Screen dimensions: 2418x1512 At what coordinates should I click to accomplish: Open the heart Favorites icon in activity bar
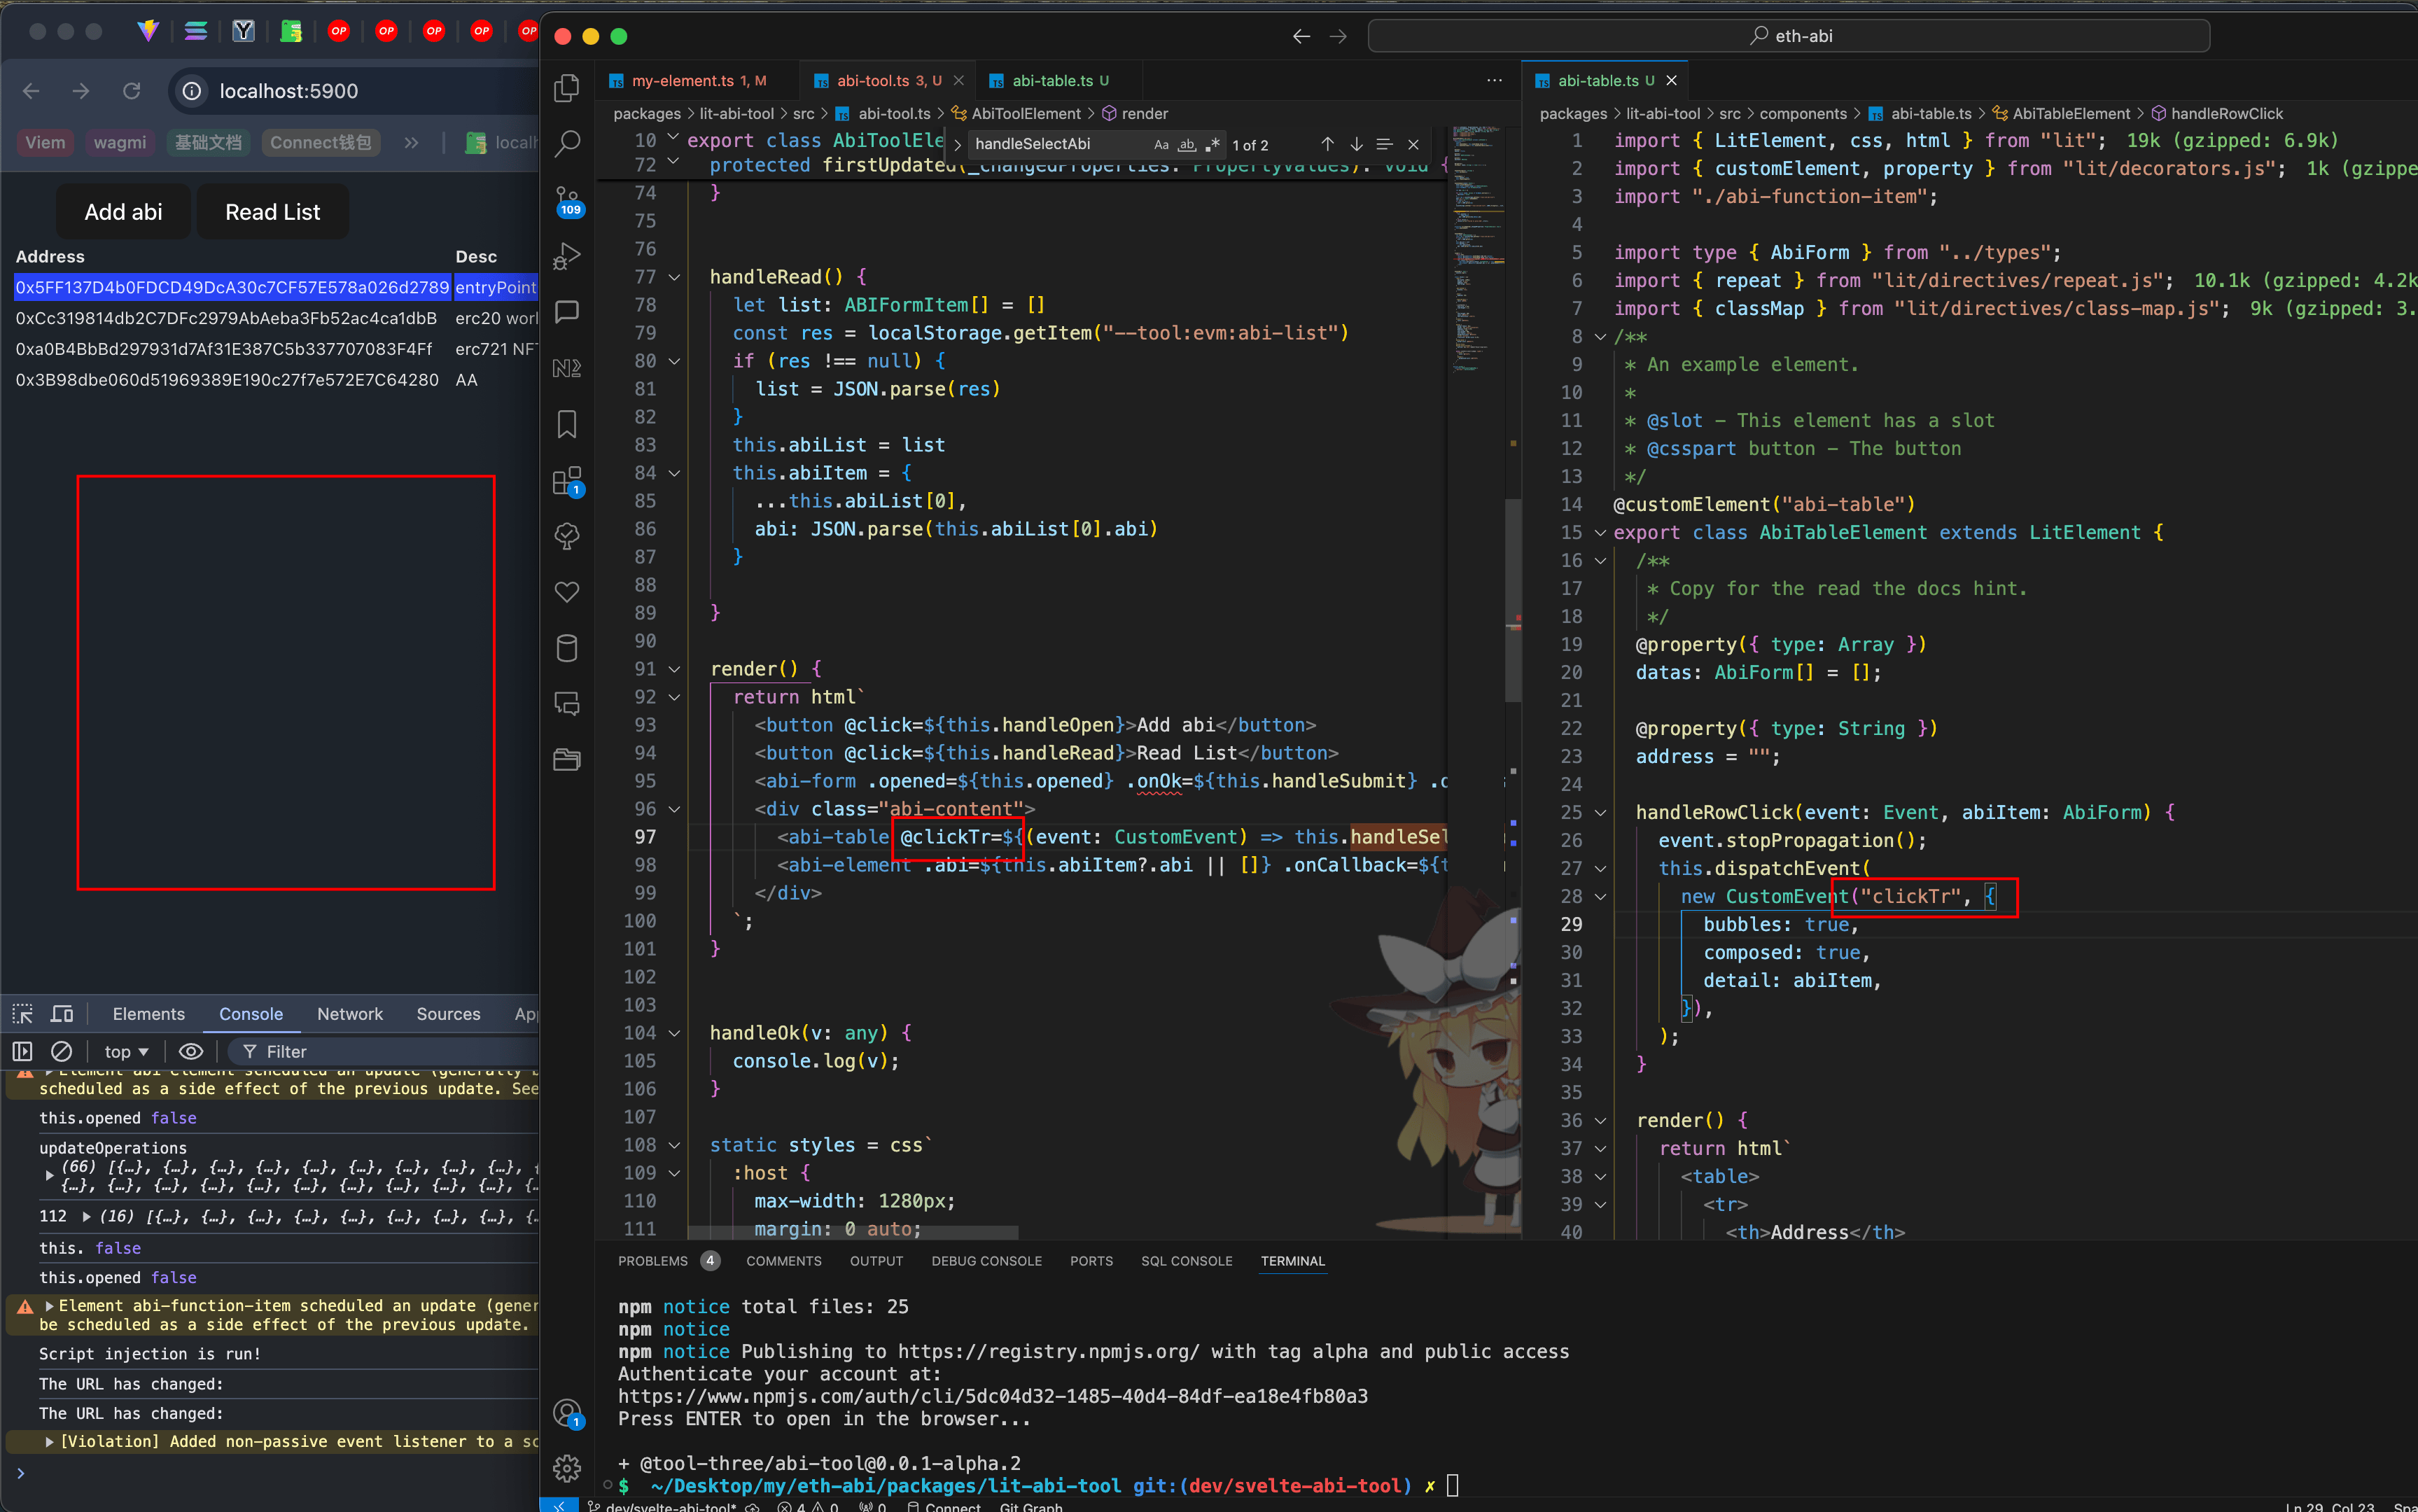click(x=567, y=592)
